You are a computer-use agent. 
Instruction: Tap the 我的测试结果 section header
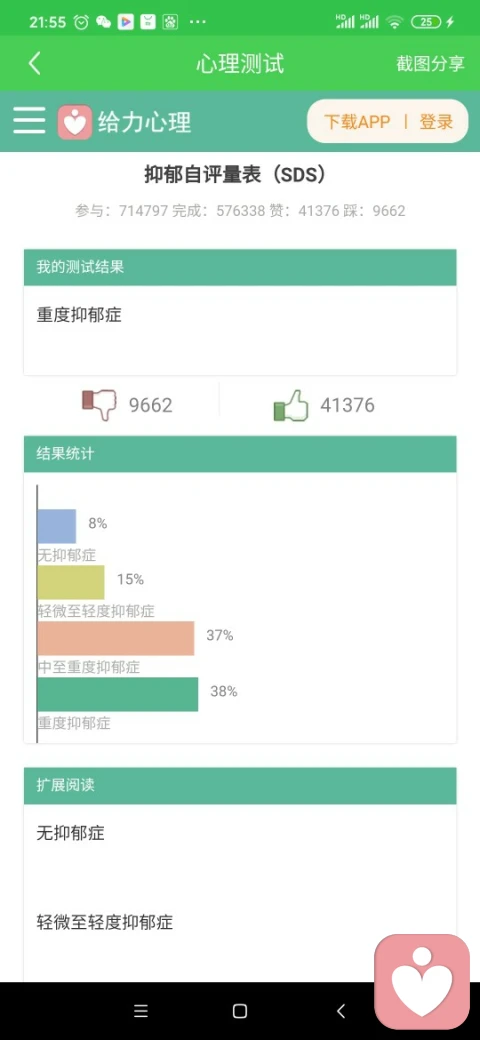(240, 267)
